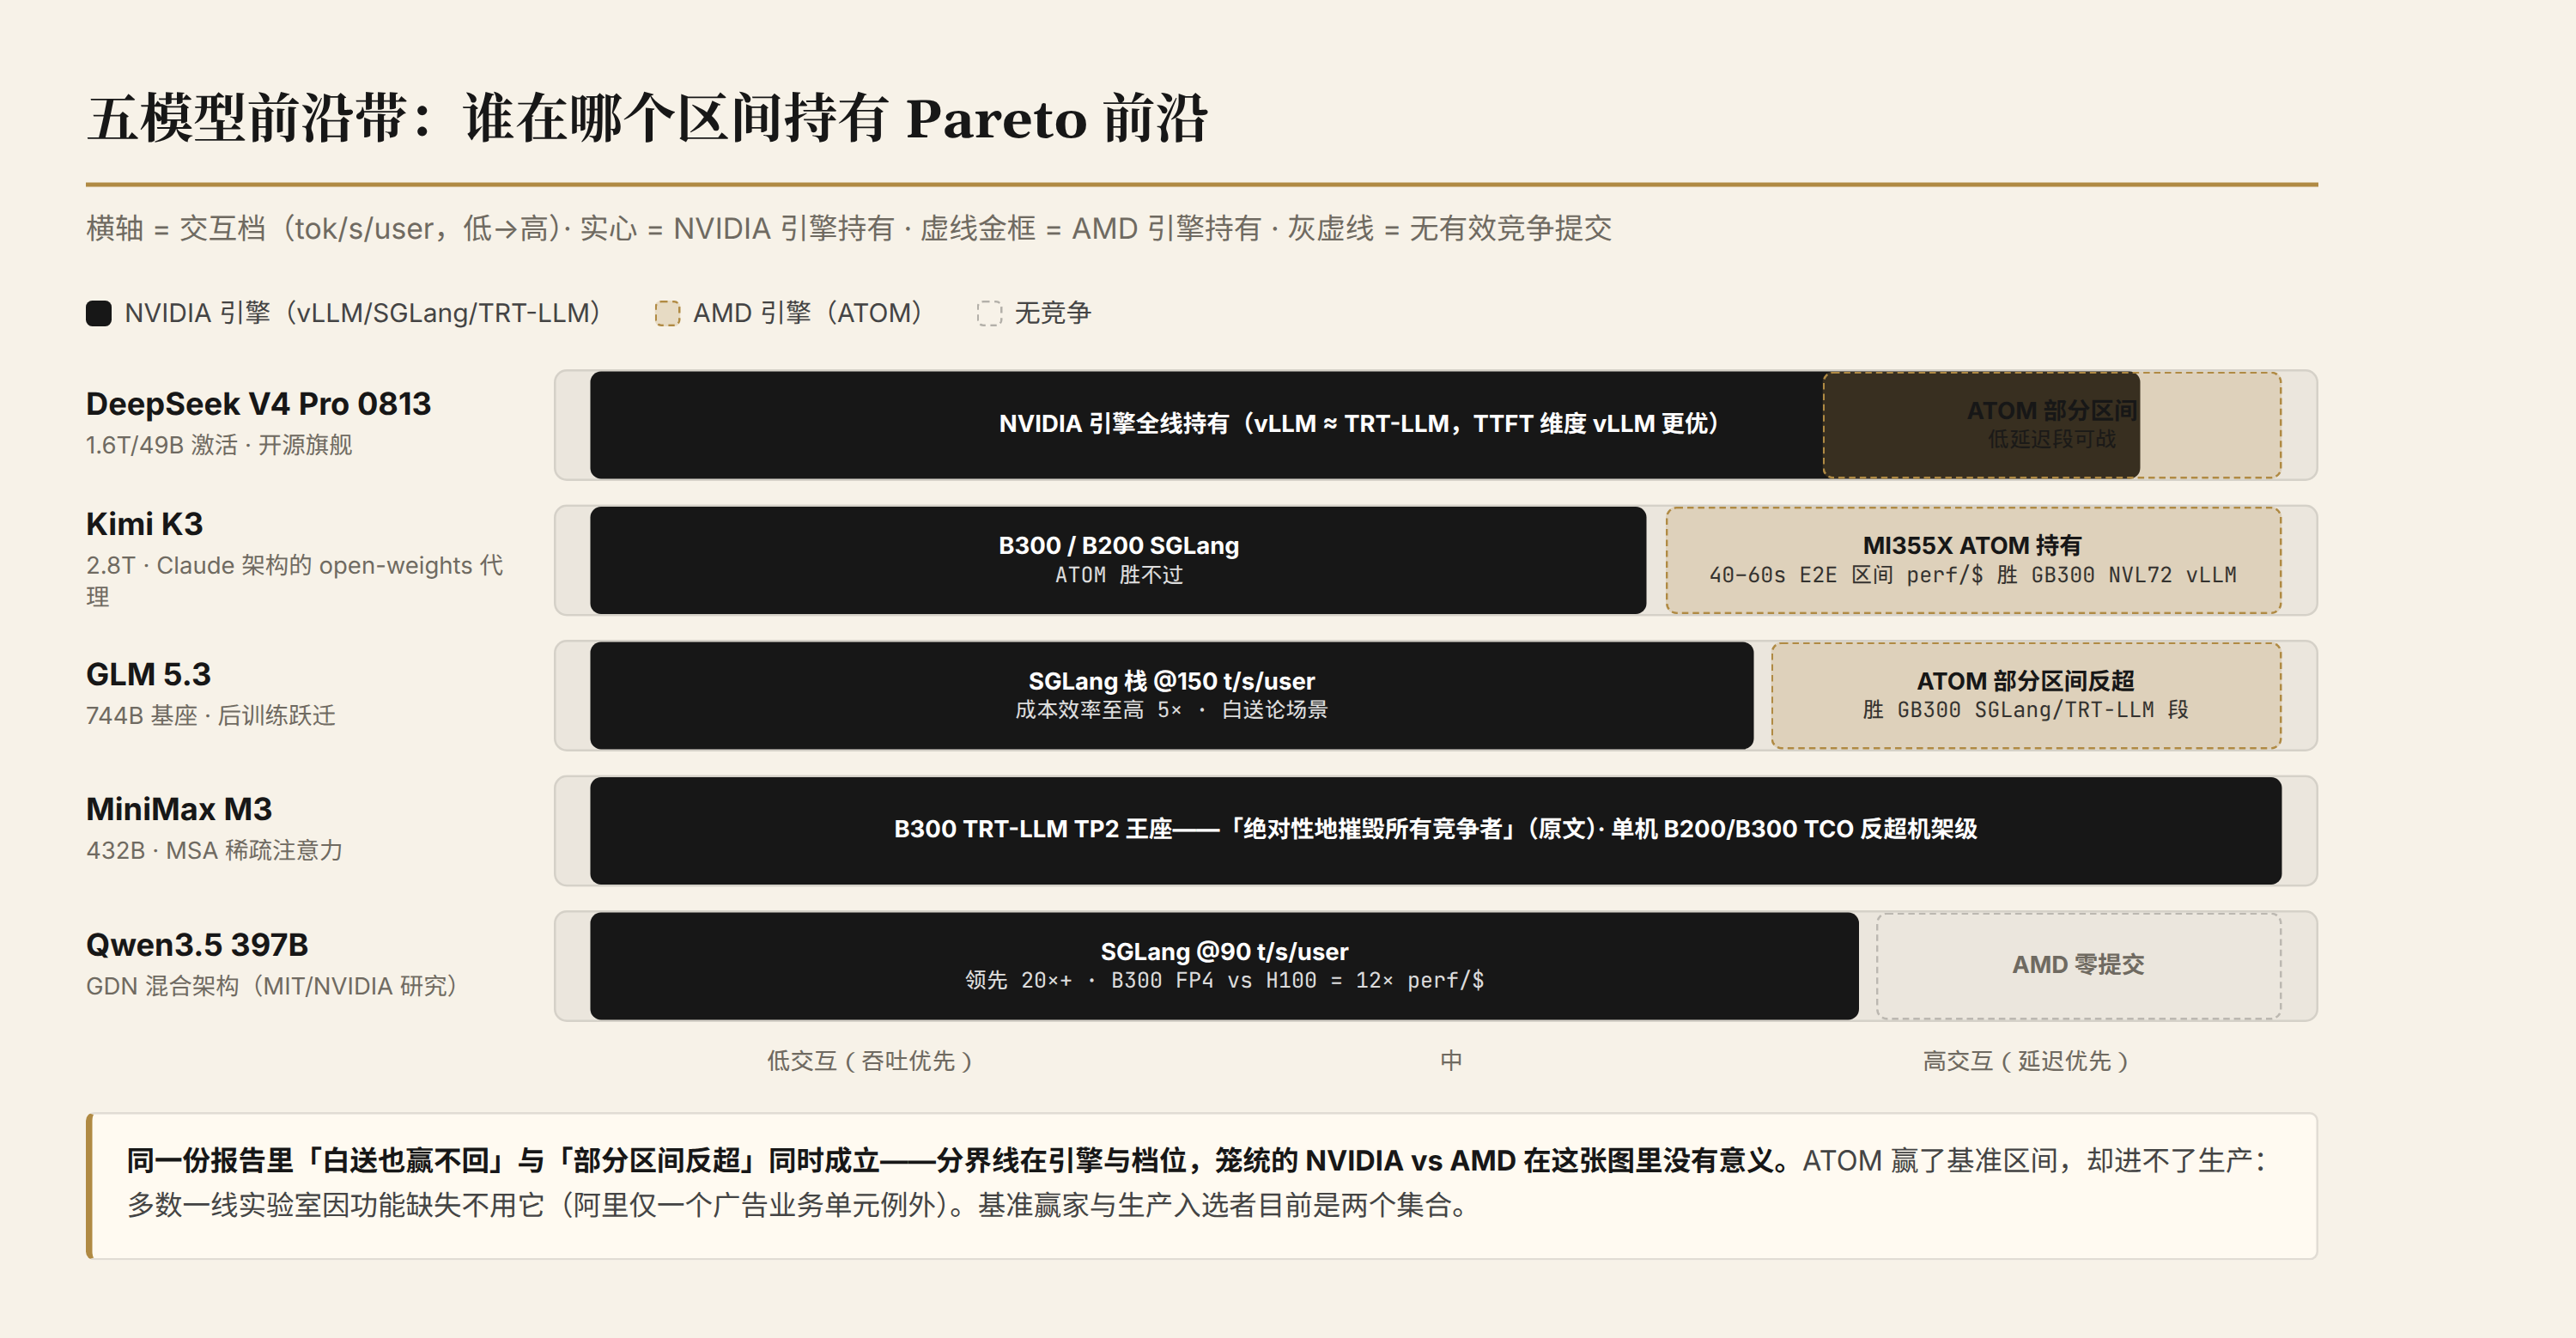
Task: Select the Kimi K3 row title
Action: [x=144, y=524]
